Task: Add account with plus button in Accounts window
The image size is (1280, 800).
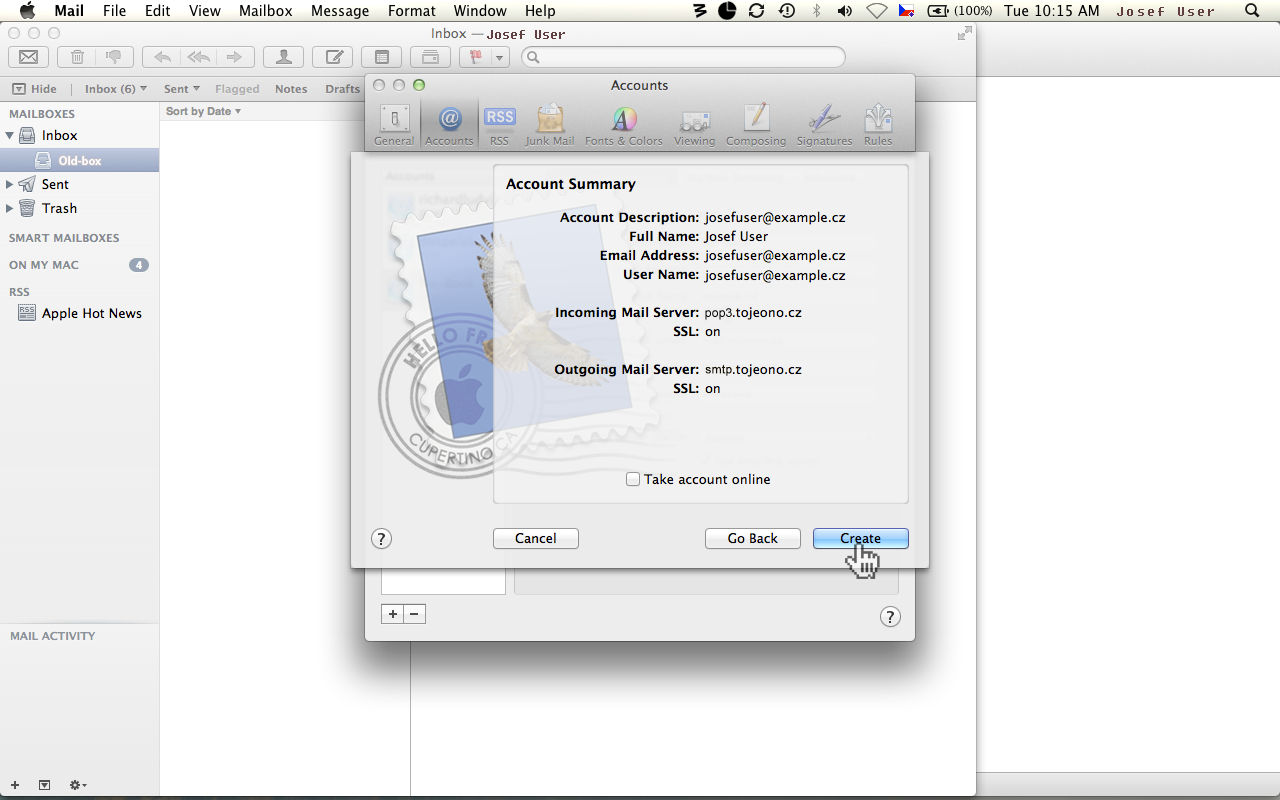Action: coord(393,614)
